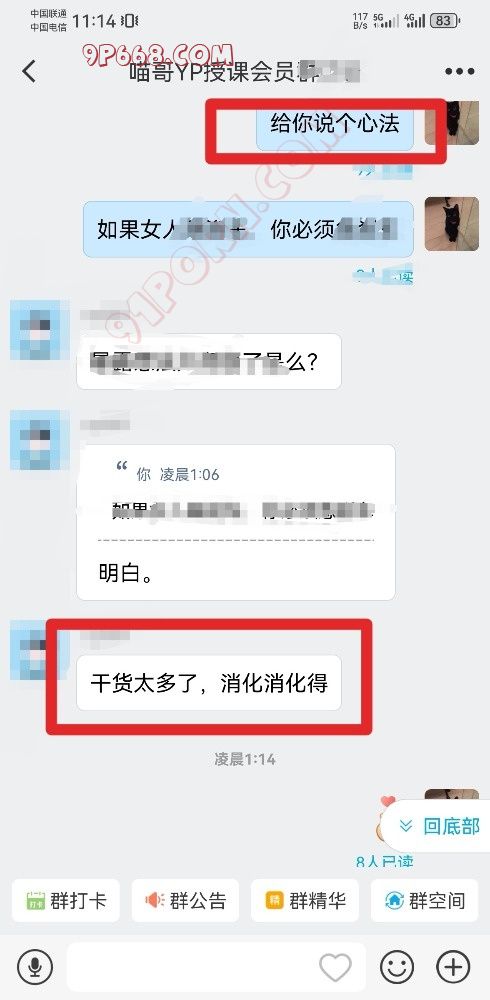The width and height of the screenshot is (490, 1000).
Task: Tap the heart icon in input bar
Action: coord(335,967)
